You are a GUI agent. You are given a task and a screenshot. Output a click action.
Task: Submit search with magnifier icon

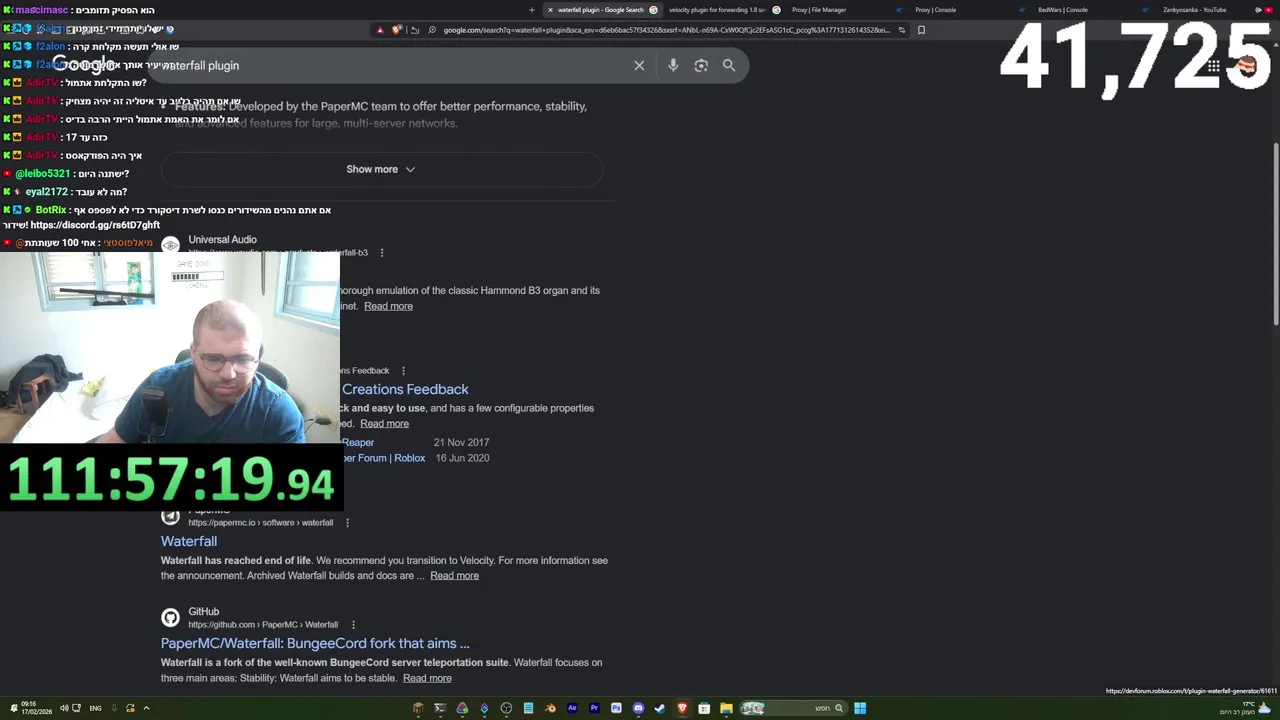pos(729,65)
